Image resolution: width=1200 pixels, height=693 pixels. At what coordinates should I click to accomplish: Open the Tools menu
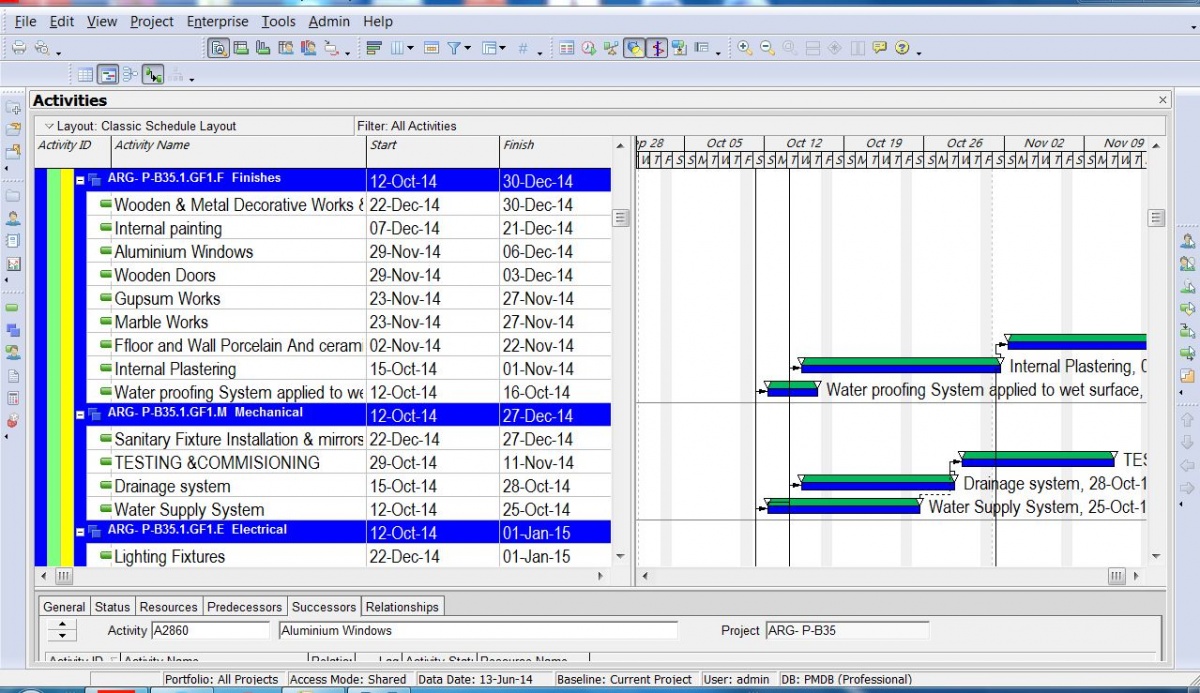[x=278, y=21]
